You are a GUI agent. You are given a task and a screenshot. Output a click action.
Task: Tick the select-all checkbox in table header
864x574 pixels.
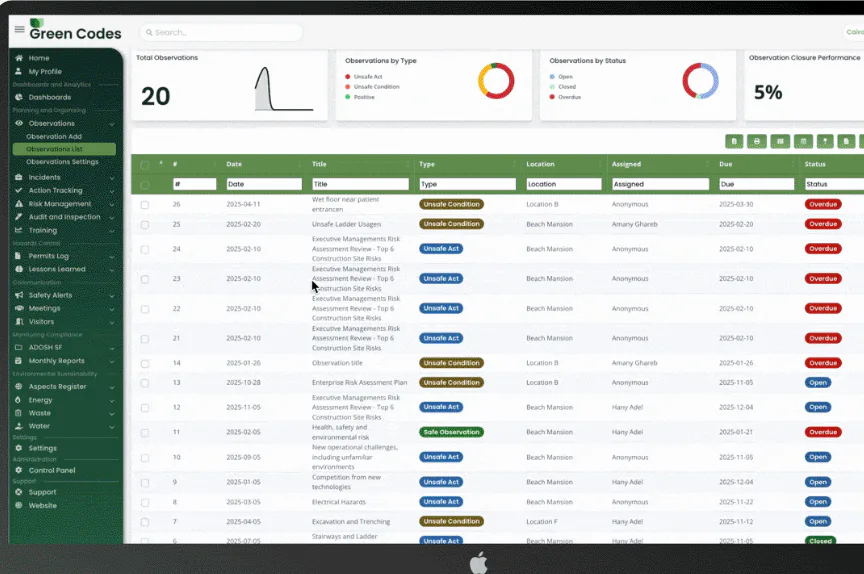(x=144, y=165)
